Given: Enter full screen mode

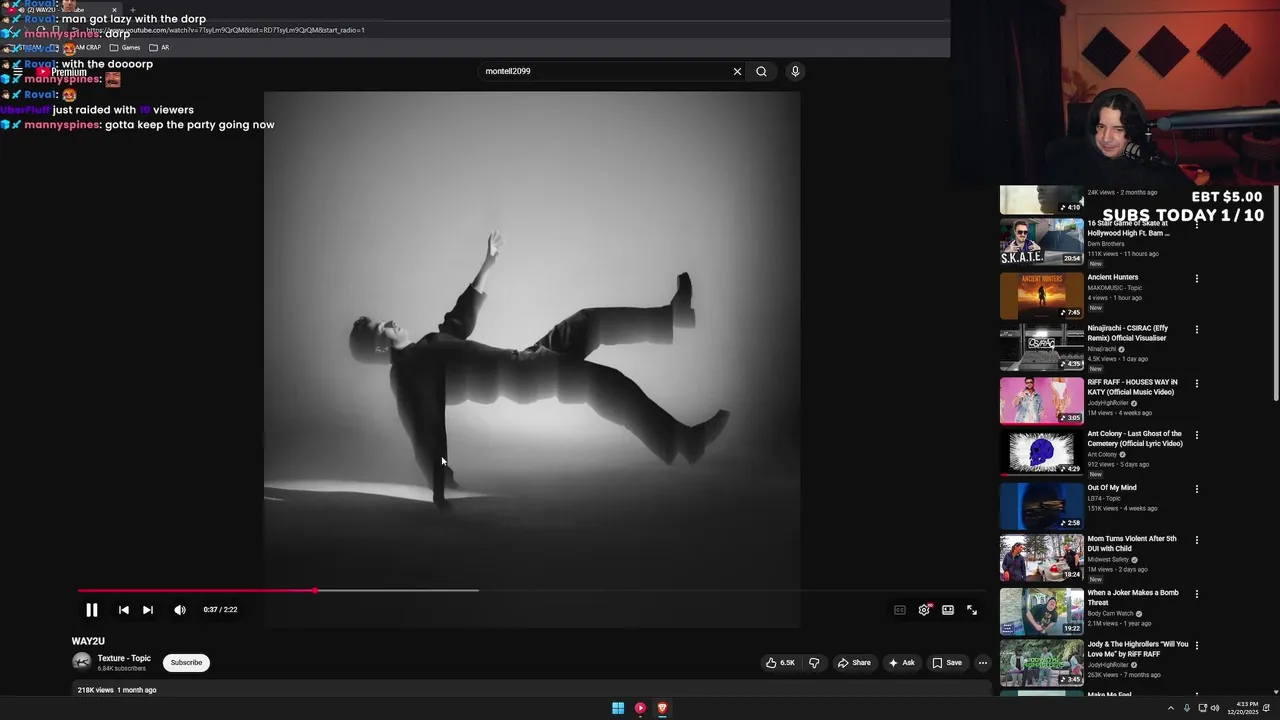Looking at the screenshot, I should (x=972, y=610).
